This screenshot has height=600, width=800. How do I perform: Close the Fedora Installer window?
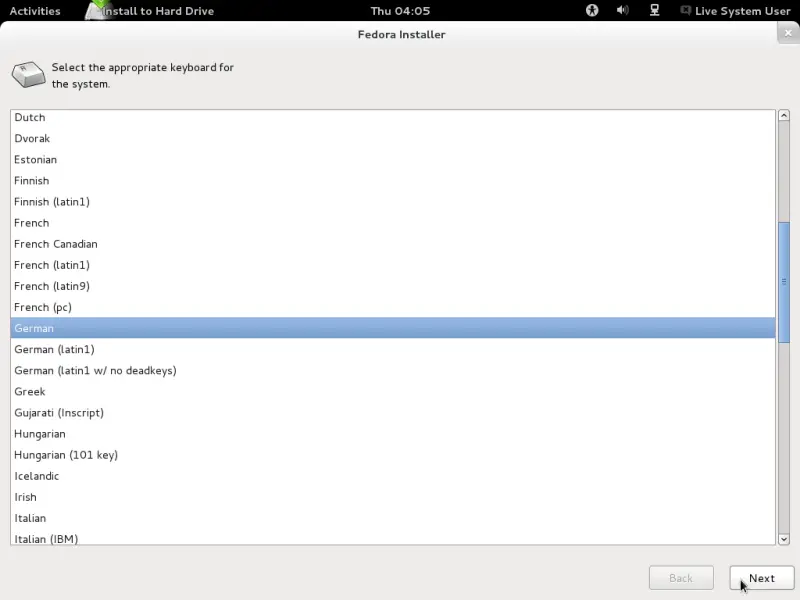(x=788, y=33)
